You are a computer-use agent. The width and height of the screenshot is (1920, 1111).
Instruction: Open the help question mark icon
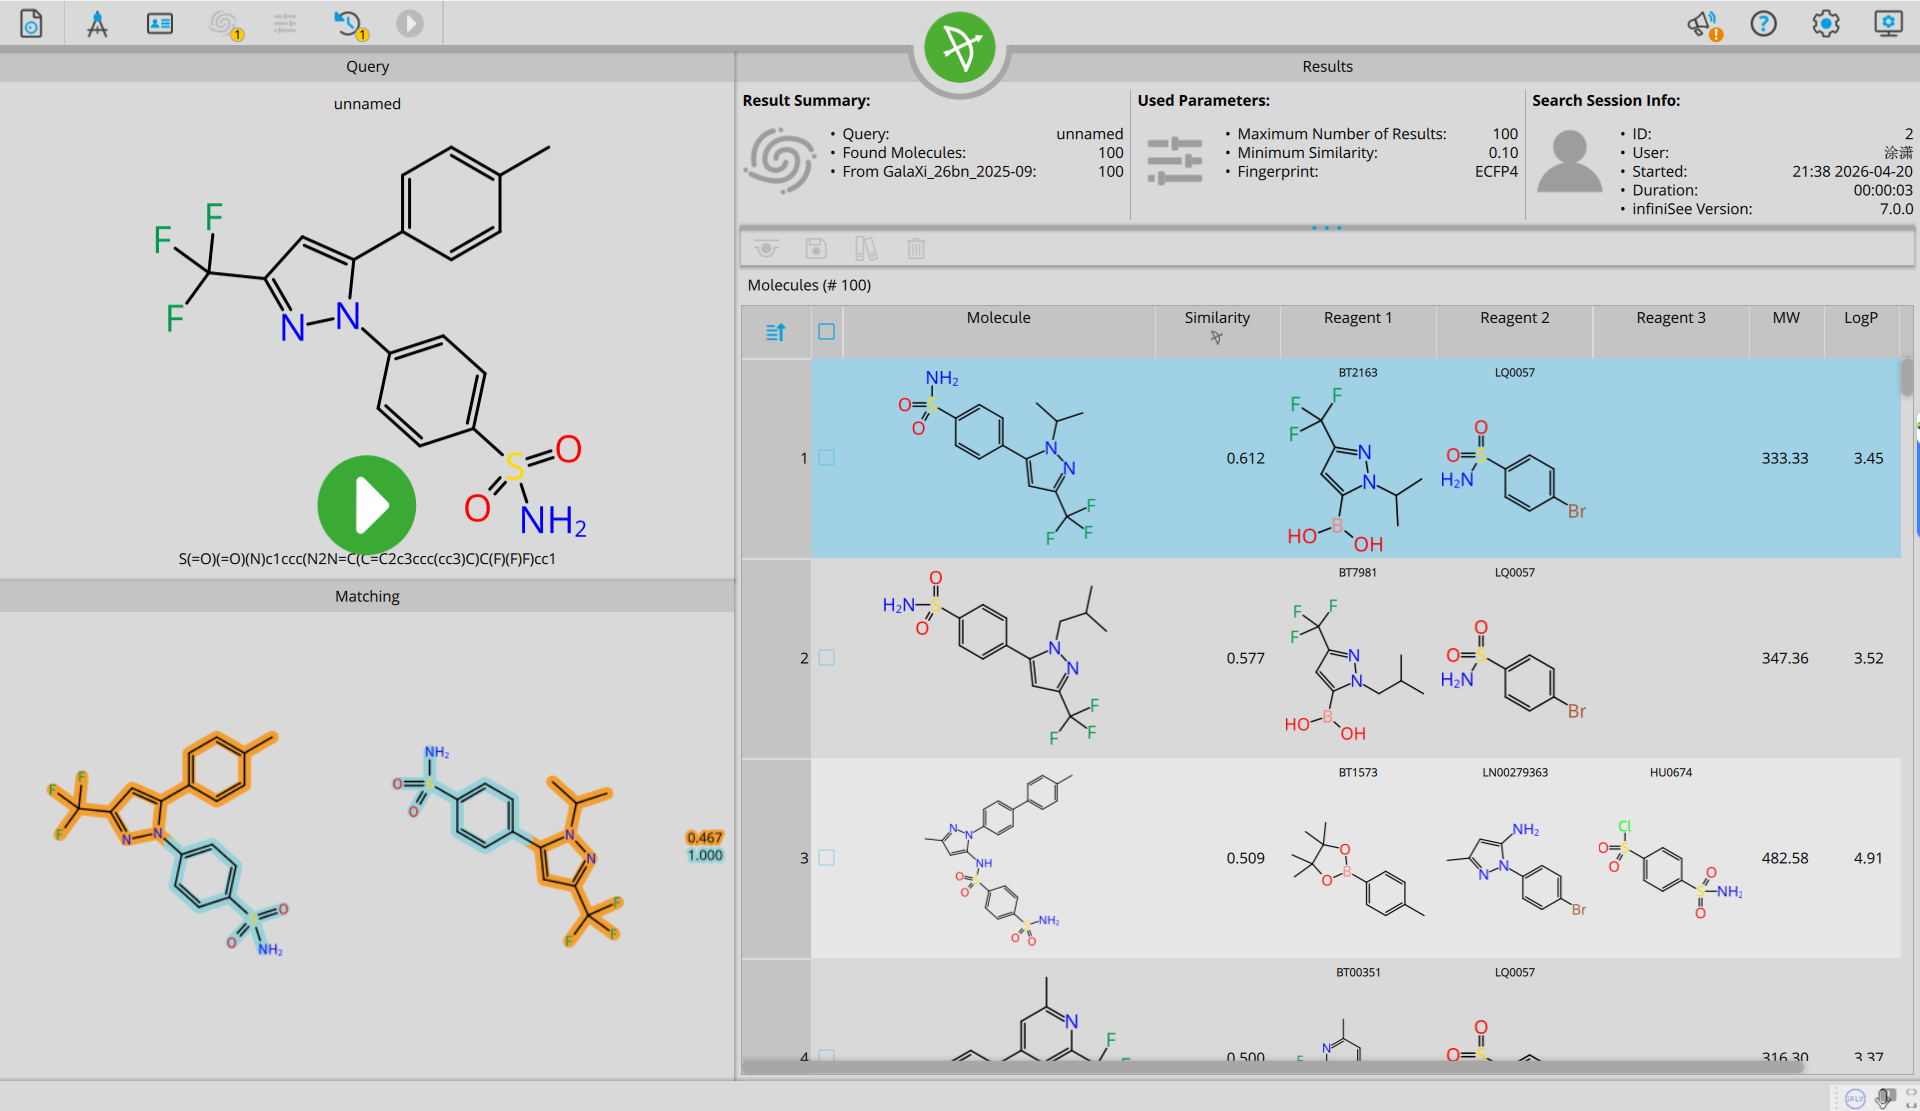tap(1764, 23)
